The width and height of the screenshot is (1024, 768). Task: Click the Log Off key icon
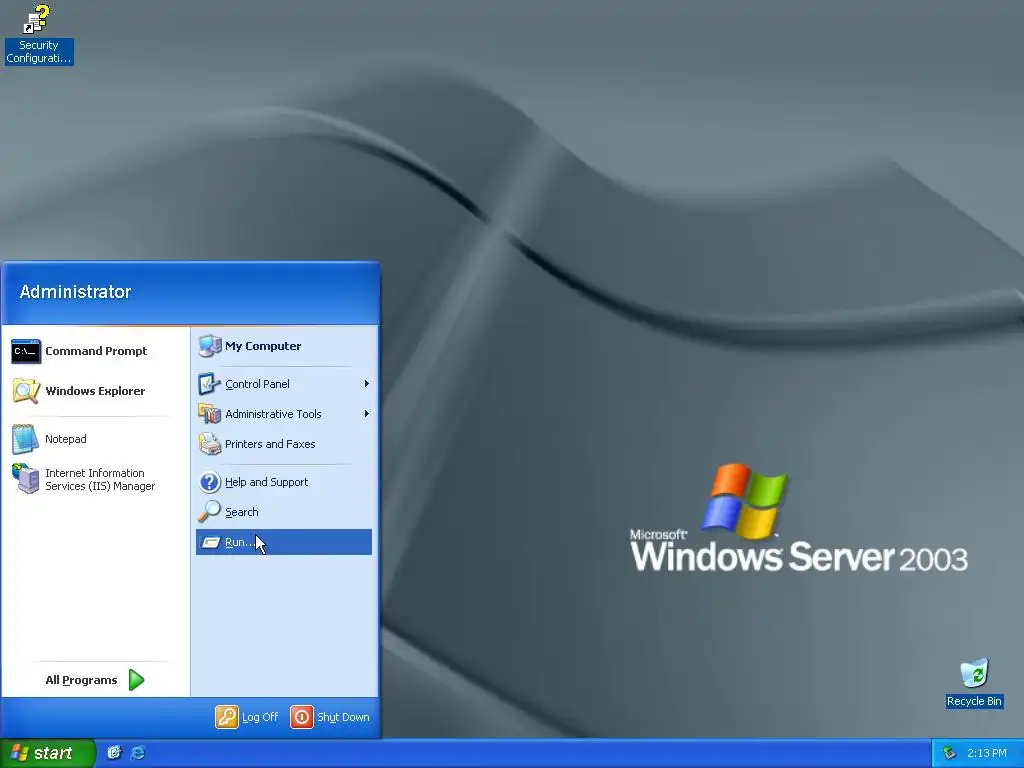click(227, 717)
